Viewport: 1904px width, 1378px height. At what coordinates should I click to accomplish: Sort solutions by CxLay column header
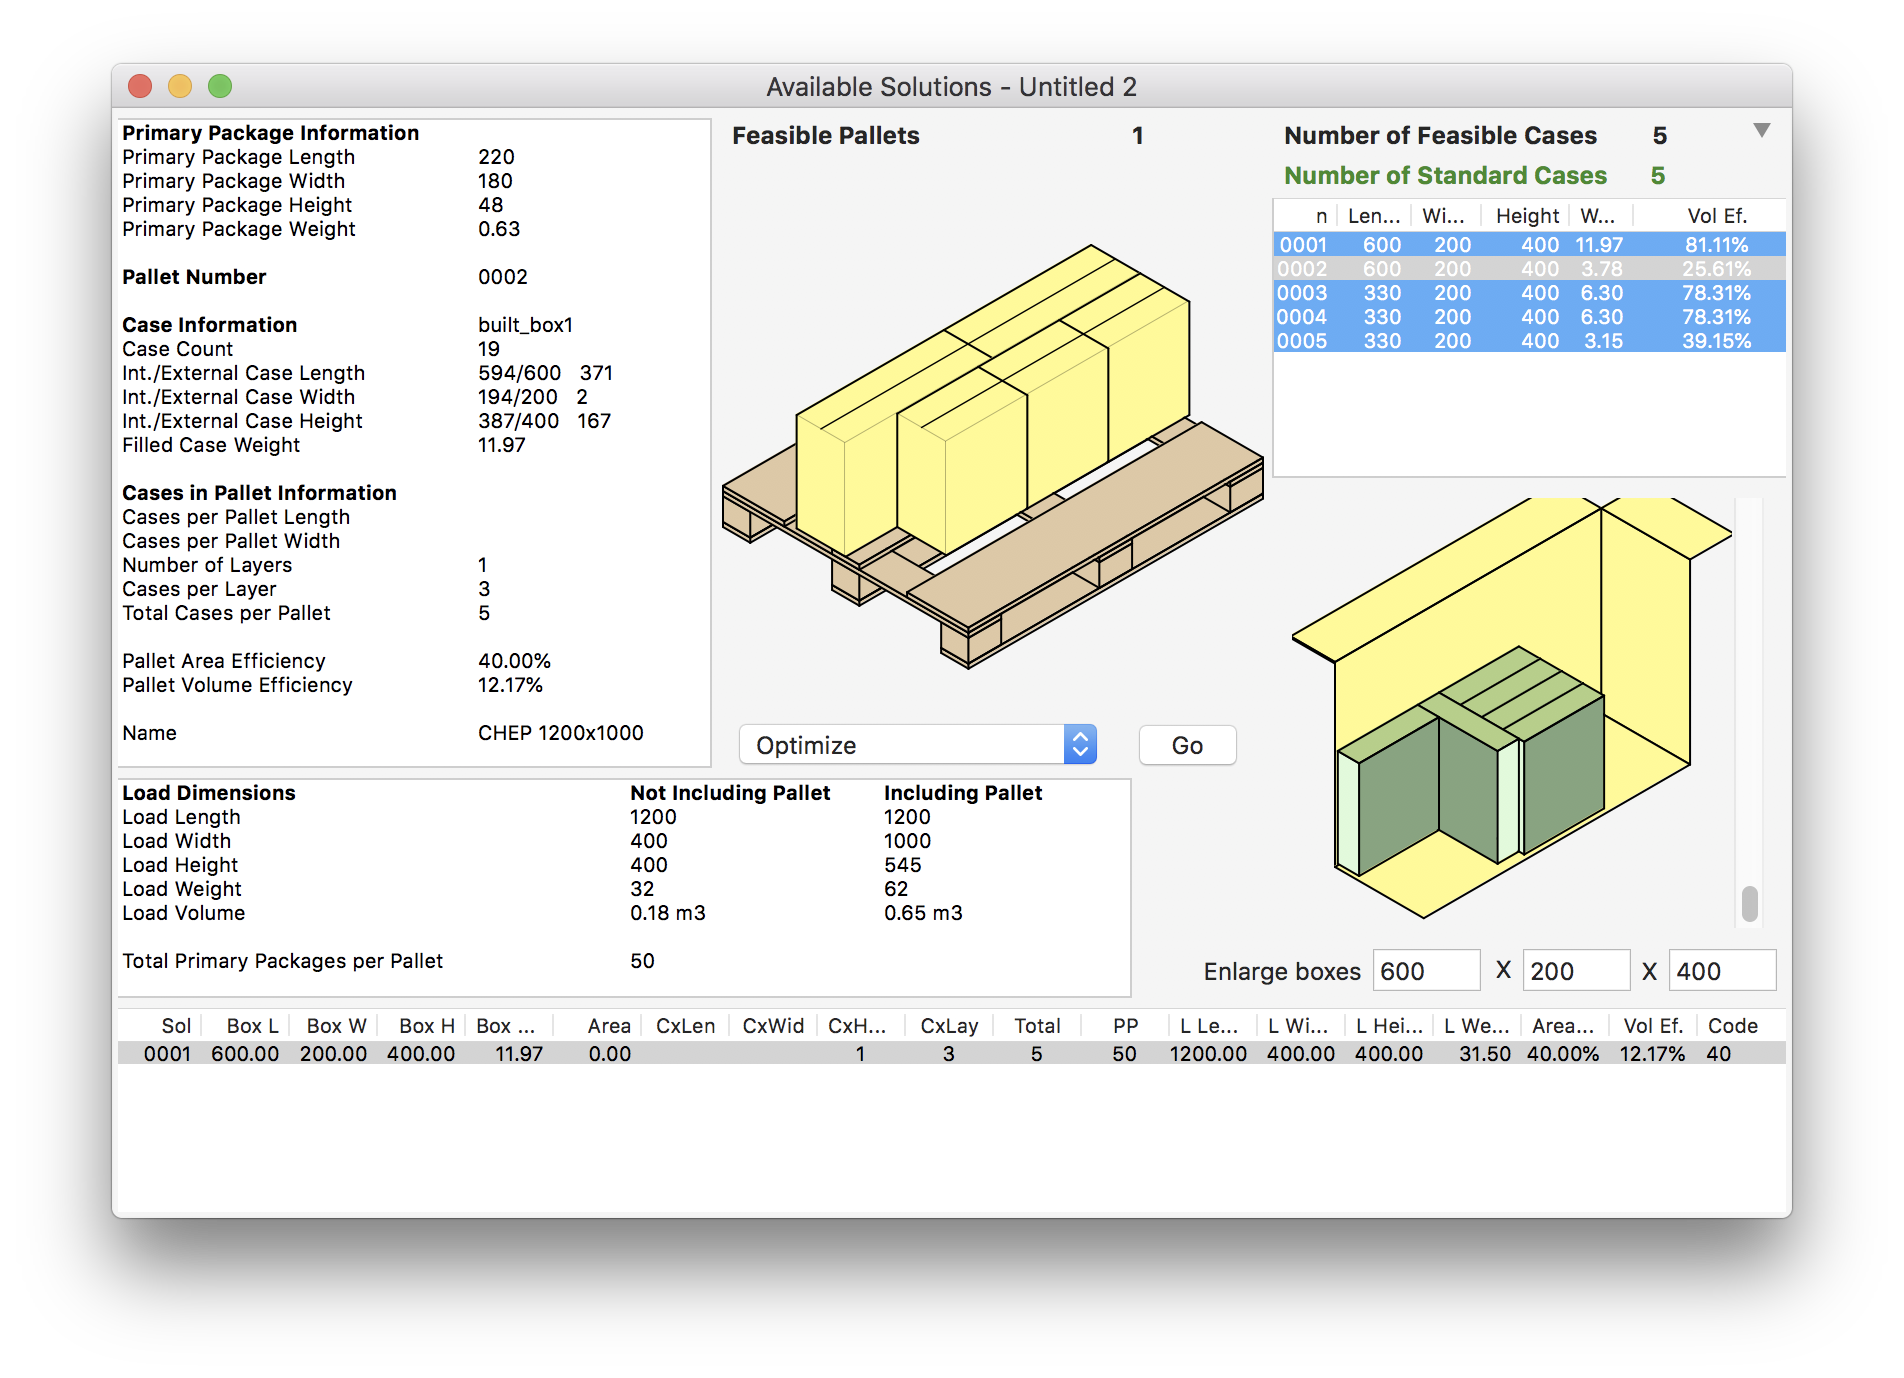949,1026
